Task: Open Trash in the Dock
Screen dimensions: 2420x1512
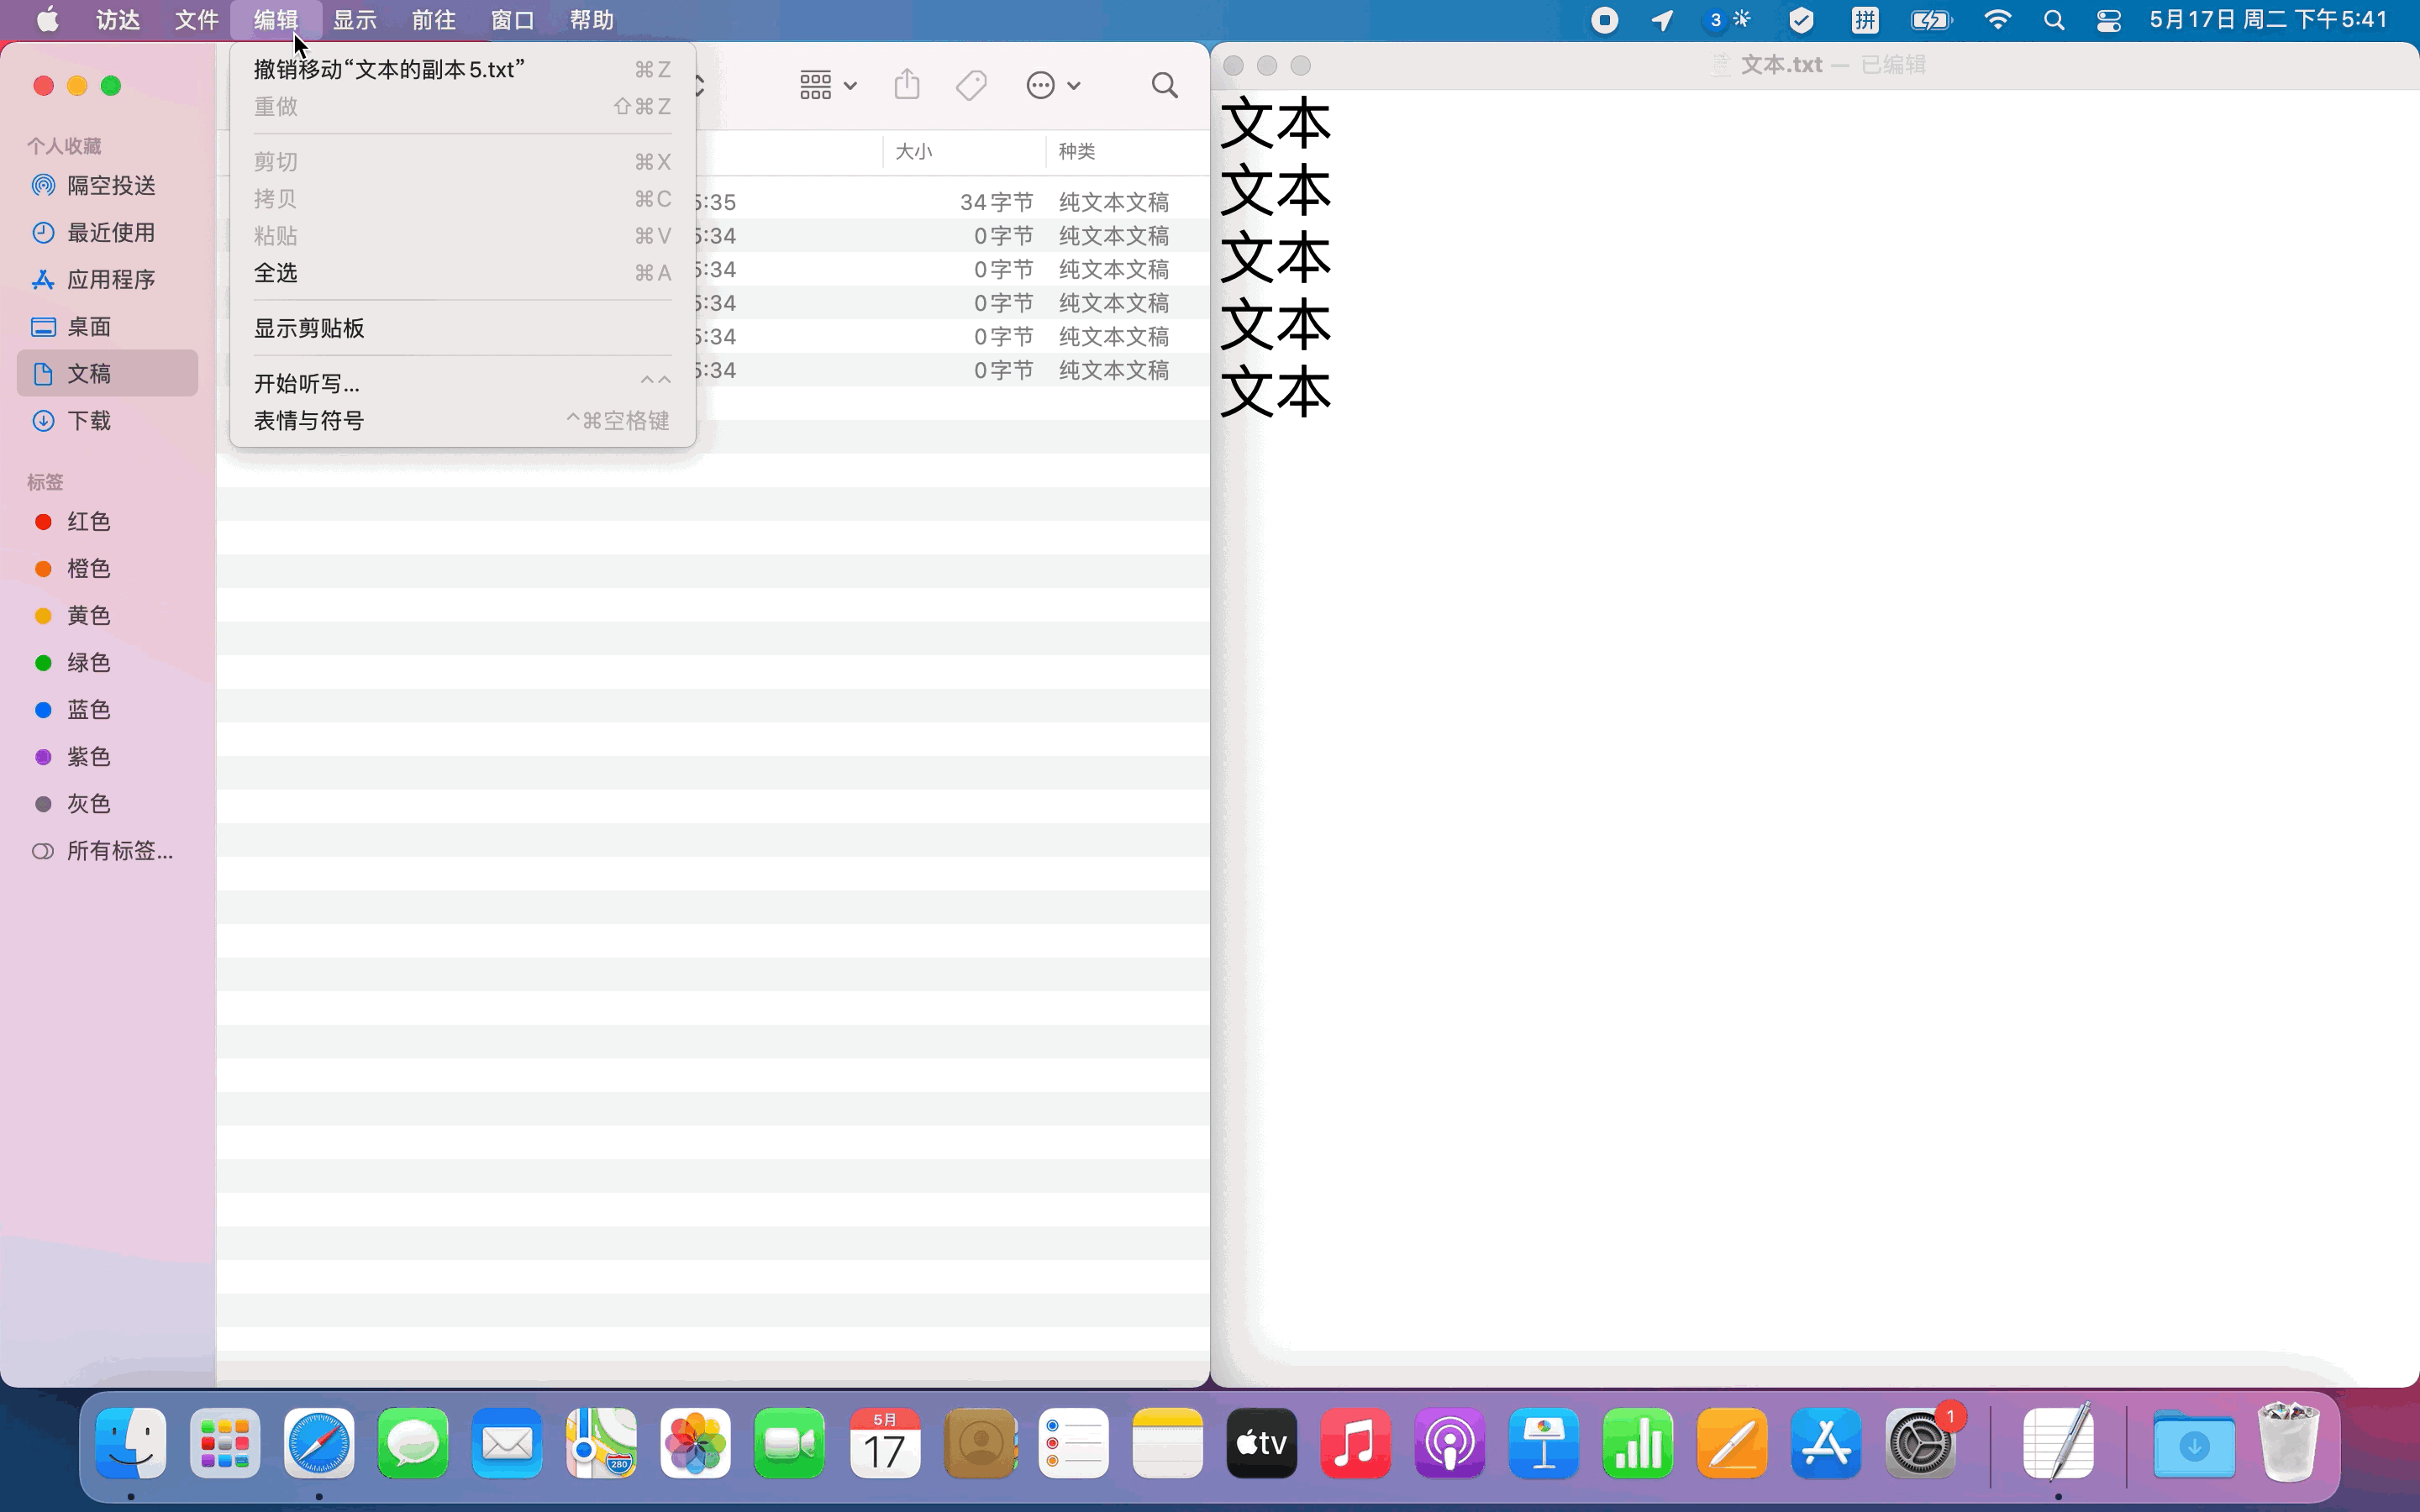Action: tap(2288, 1443)
